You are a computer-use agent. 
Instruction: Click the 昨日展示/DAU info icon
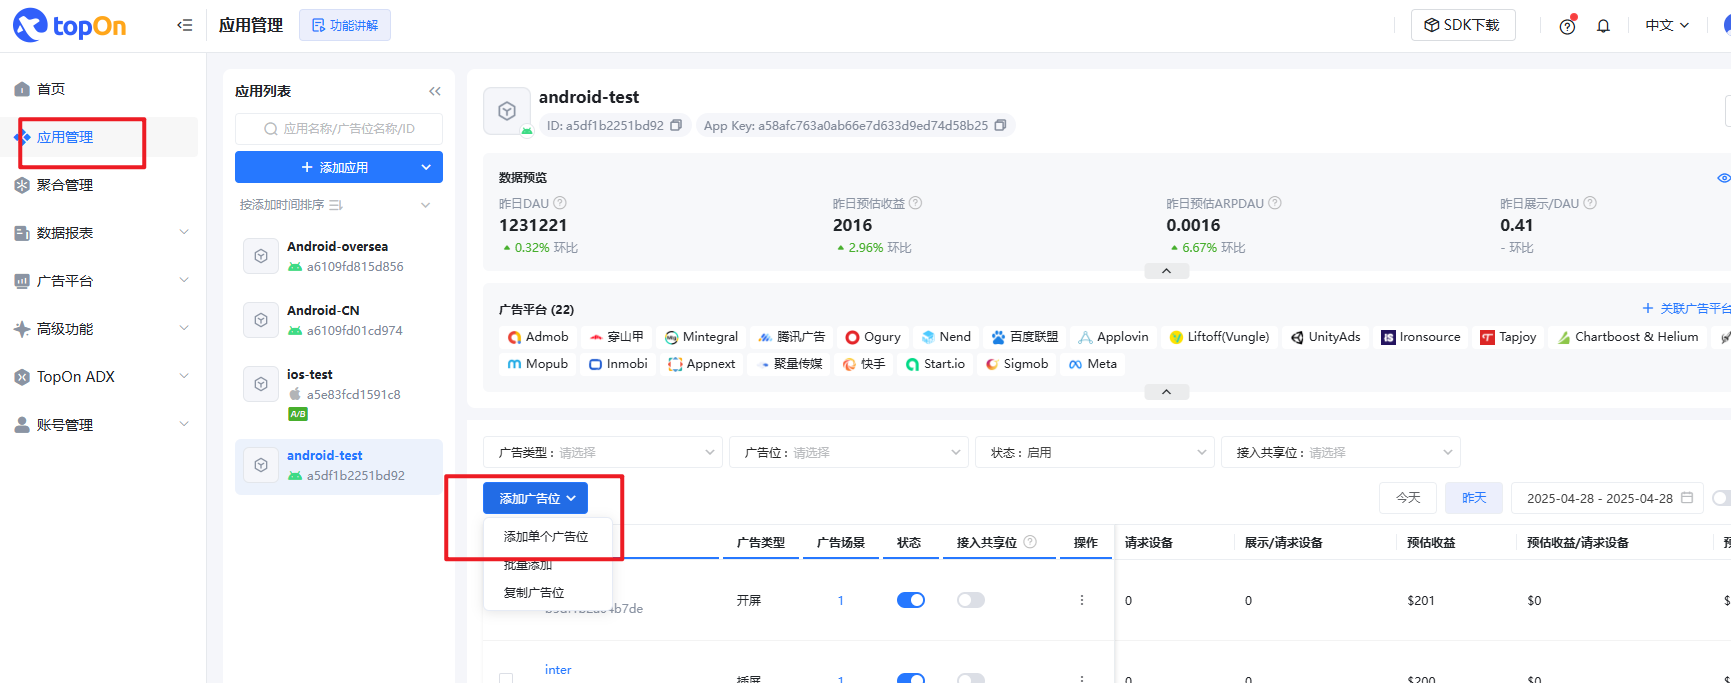click(x=1590, y=203)
